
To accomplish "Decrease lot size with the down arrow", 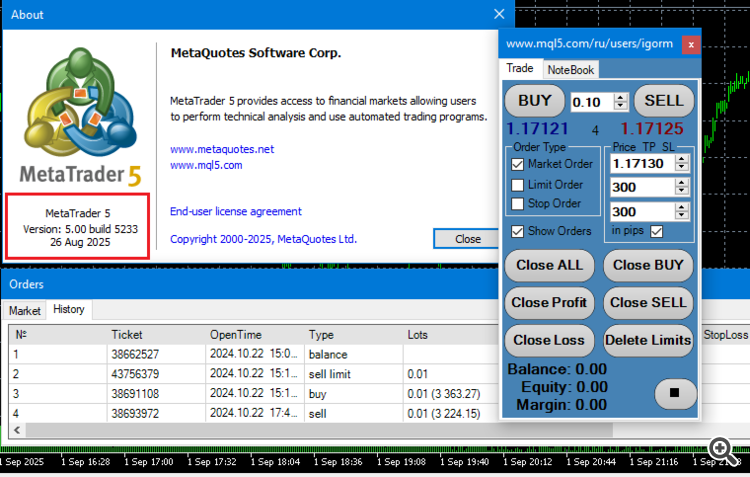I will (x=621, y=106).
